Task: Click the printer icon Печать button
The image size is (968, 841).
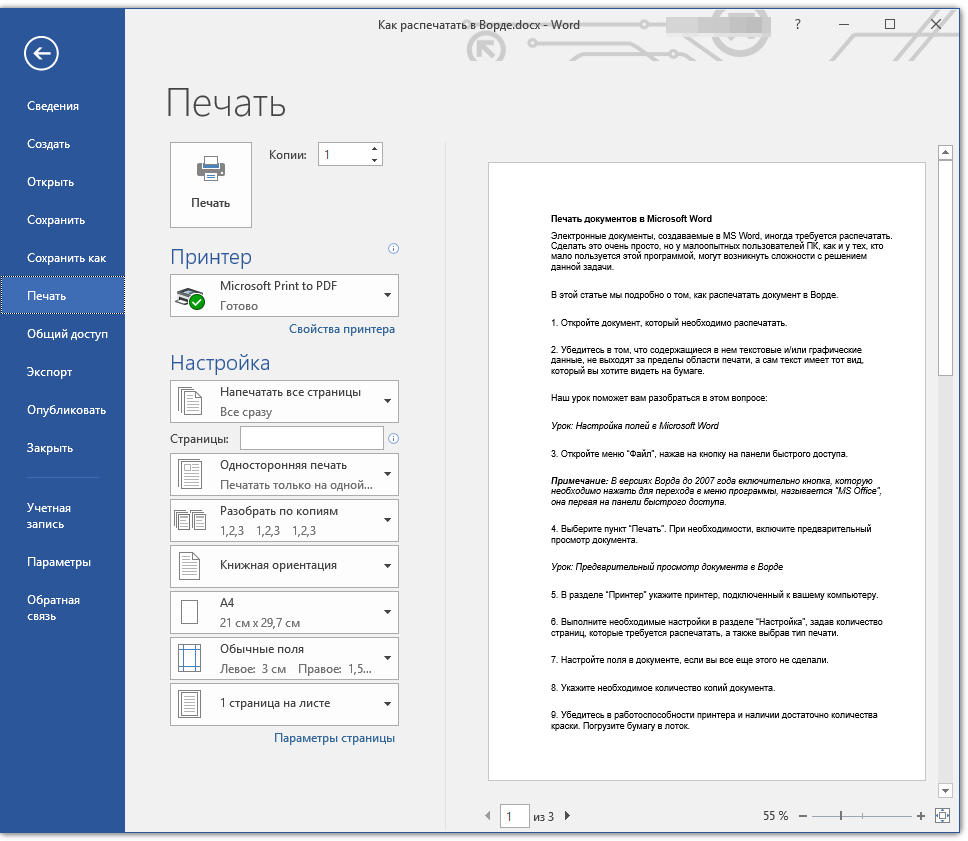Action: point(211,185)
